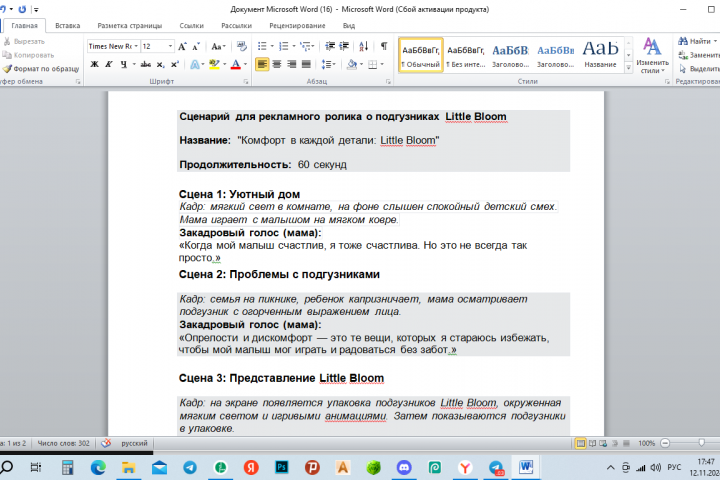Open the spelling check status icon
The height and width of the screenshot is (480, 720).
106,443
